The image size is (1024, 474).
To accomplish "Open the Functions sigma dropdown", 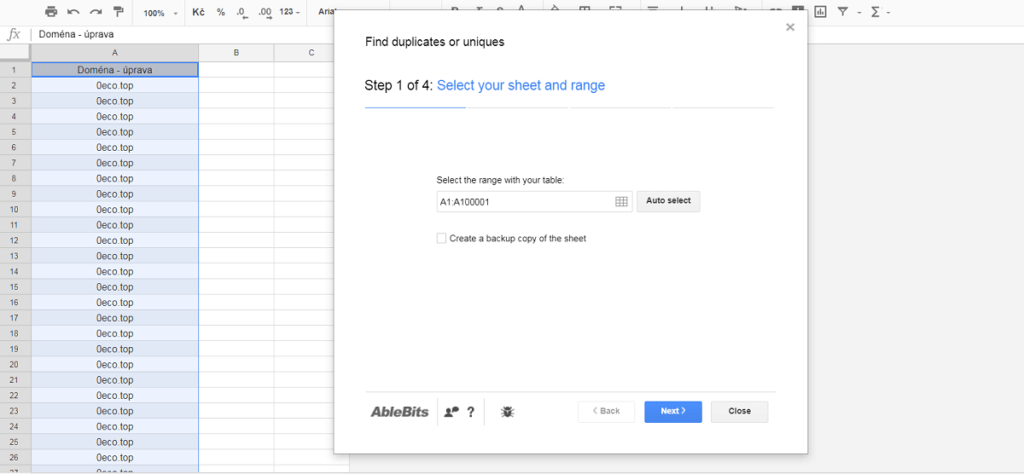I will coord(878,12).
